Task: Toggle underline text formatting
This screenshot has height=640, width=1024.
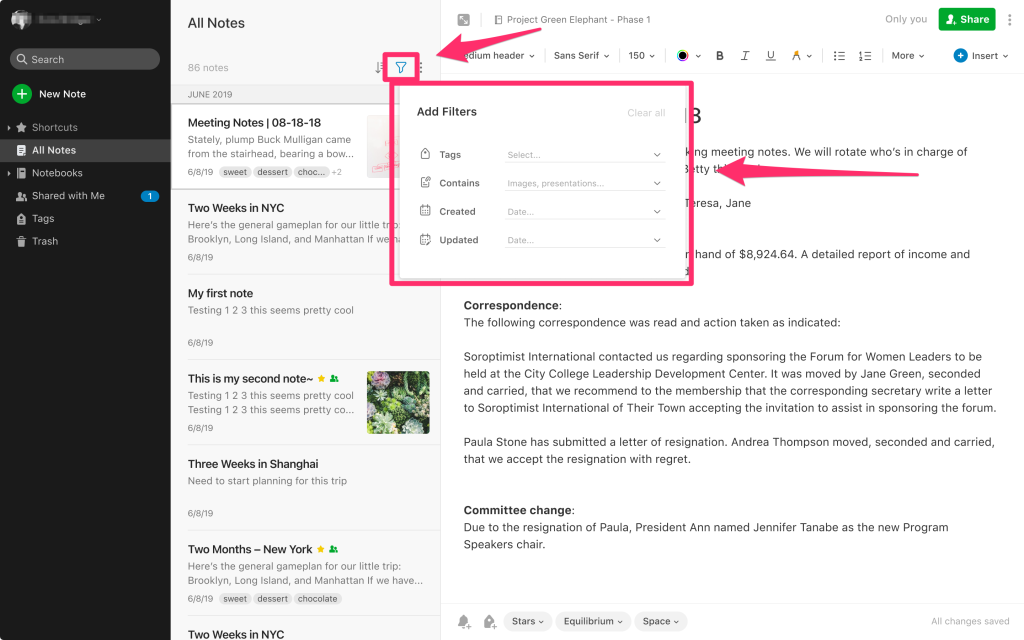Action: tap(771, 56)
